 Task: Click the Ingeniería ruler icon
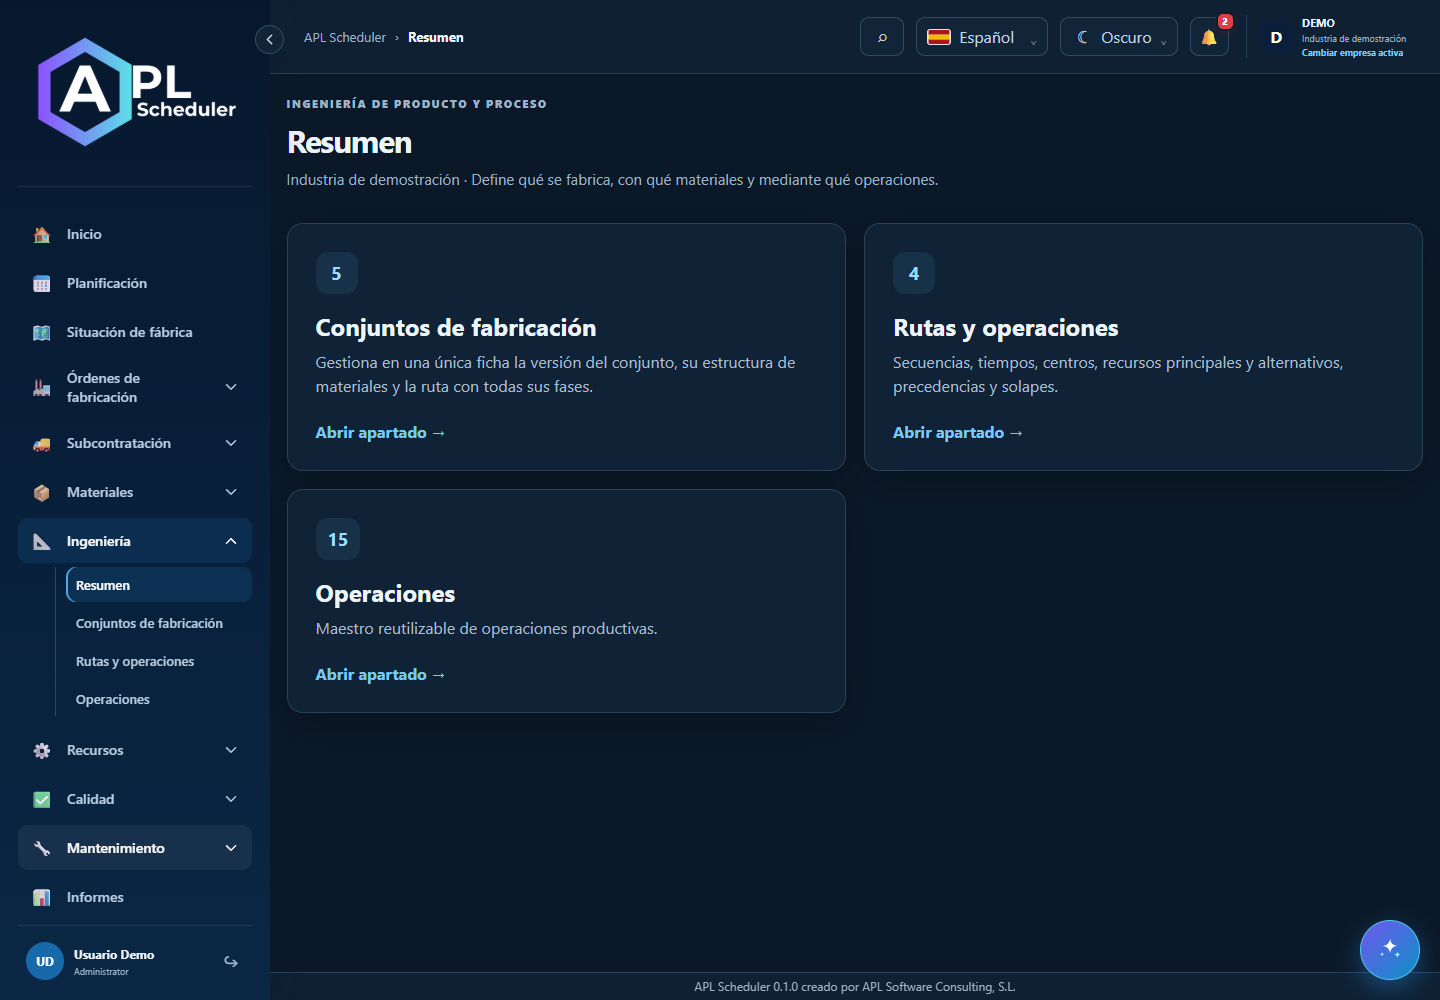41,542
